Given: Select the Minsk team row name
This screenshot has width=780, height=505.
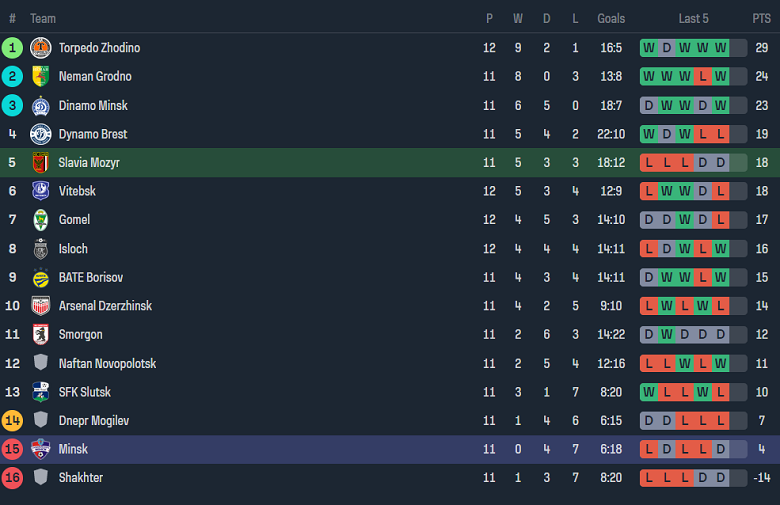Looking at the screenshot, I should [73, 450].
